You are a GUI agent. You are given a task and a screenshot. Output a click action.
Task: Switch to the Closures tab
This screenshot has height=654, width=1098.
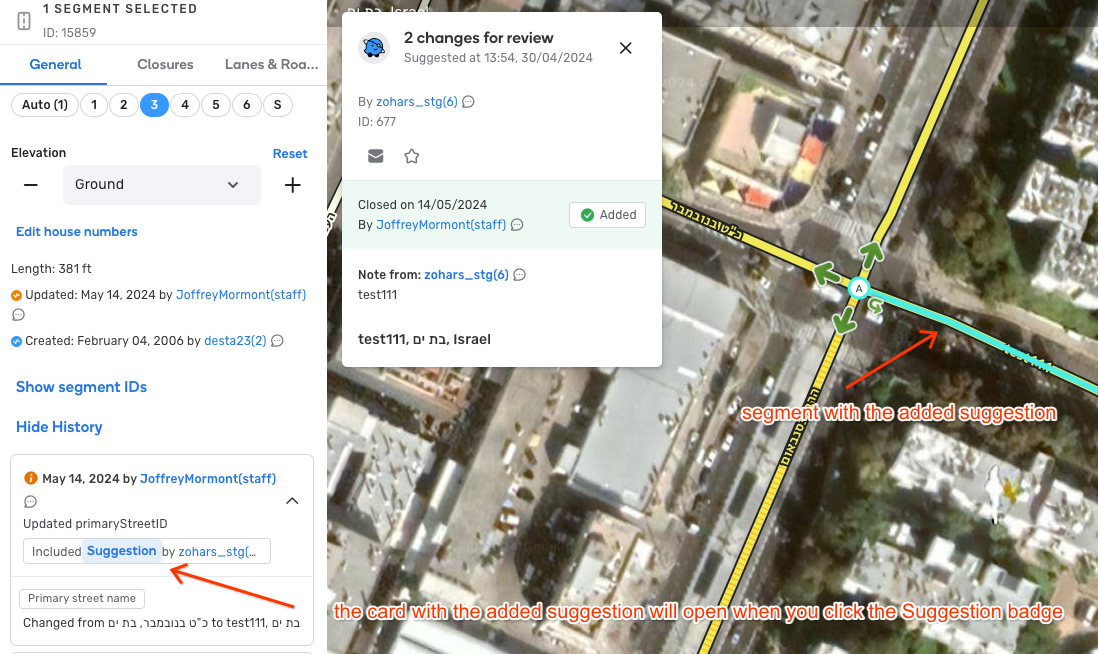pyautogui.click(x=165, y=64)
